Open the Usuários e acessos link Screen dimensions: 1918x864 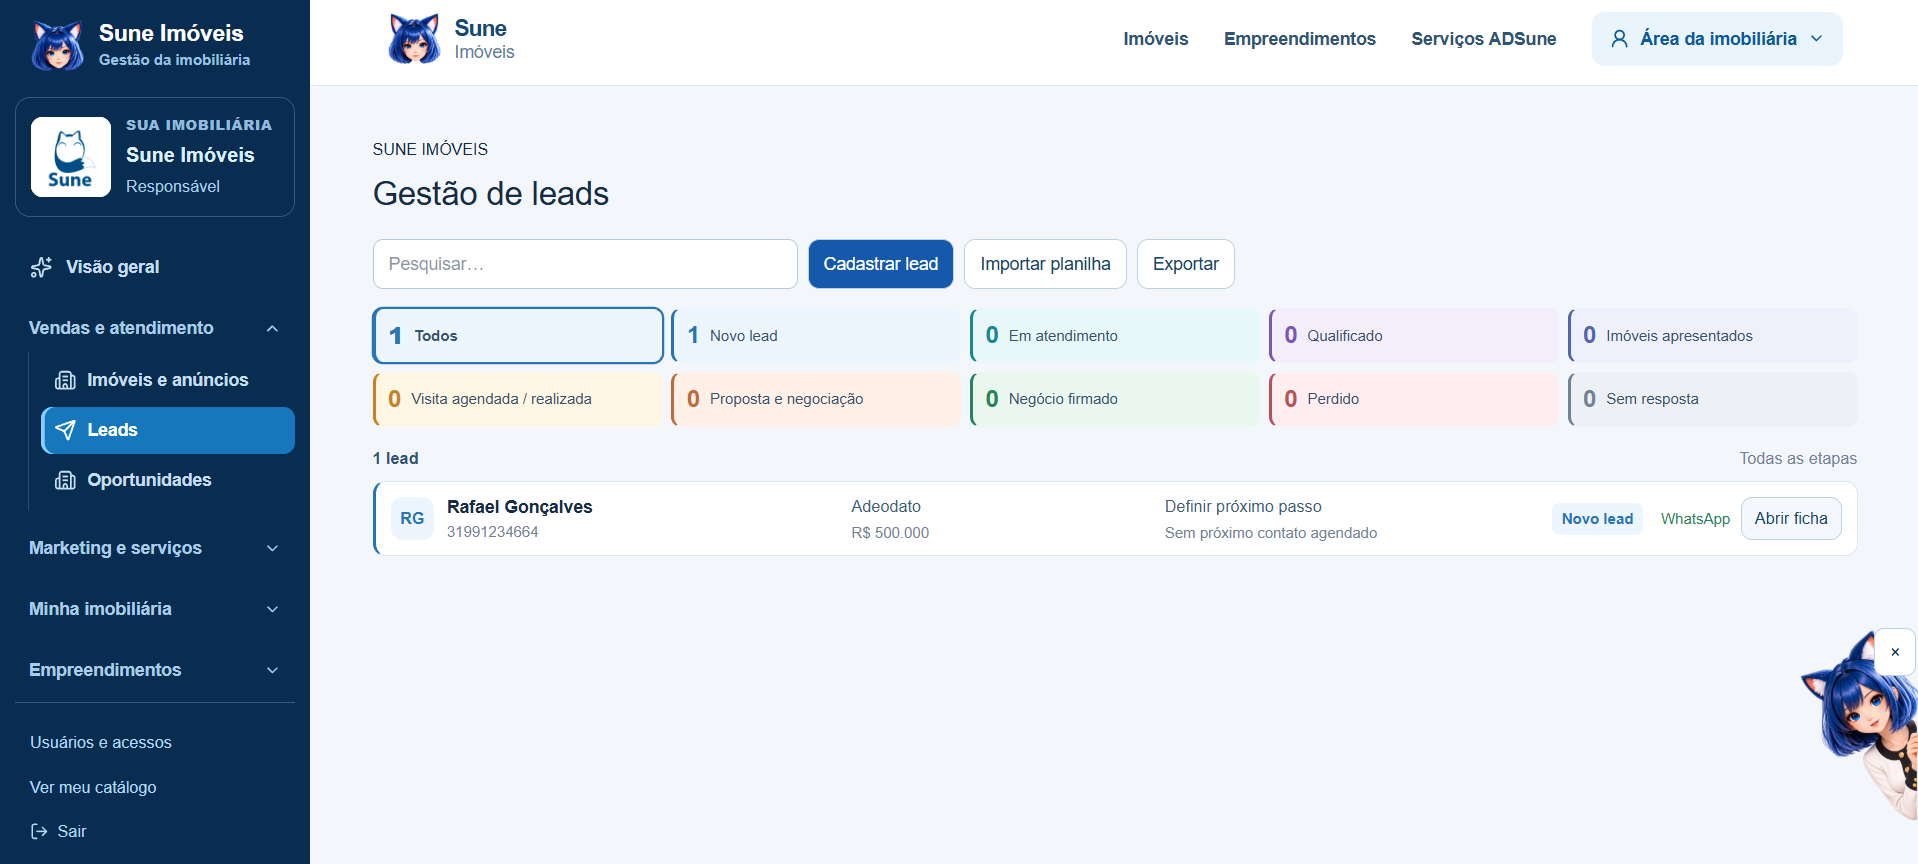tap(101, 742)
